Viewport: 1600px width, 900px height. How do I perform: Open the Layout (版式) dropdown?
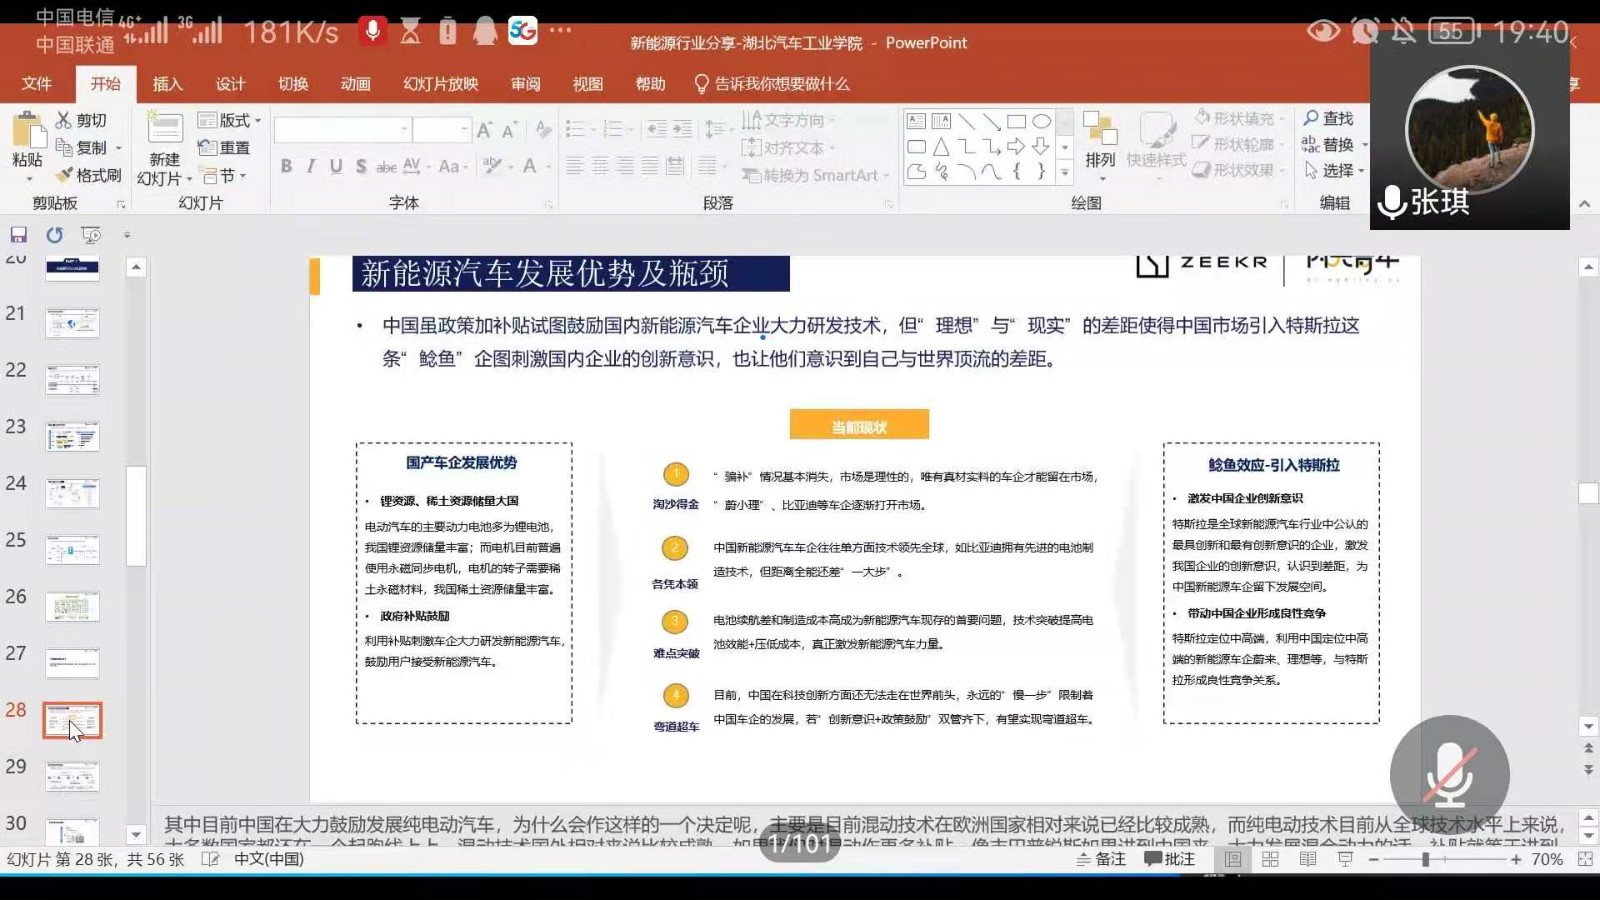click(x=230, y=120)
